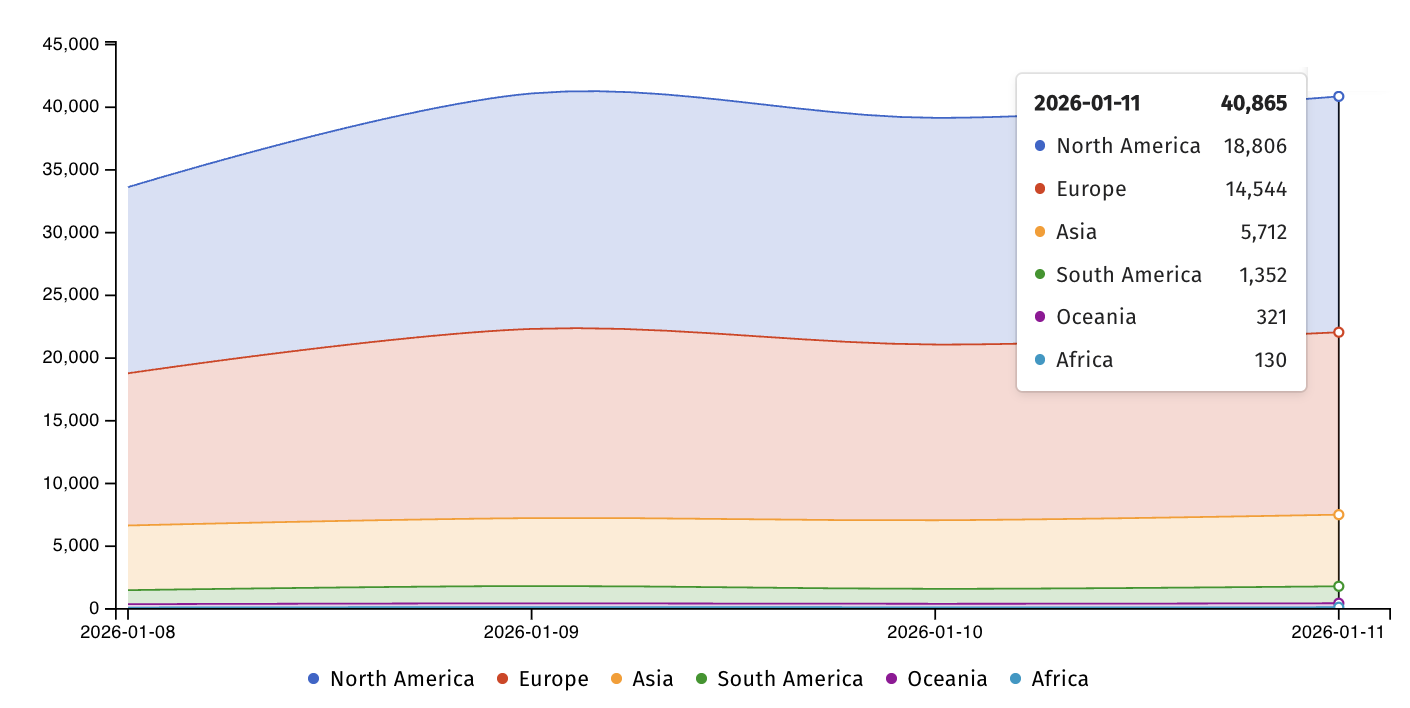Click the tooltip total 40,865
The width and height of the screenshot is (1410, 708).
pos(1253,103)
